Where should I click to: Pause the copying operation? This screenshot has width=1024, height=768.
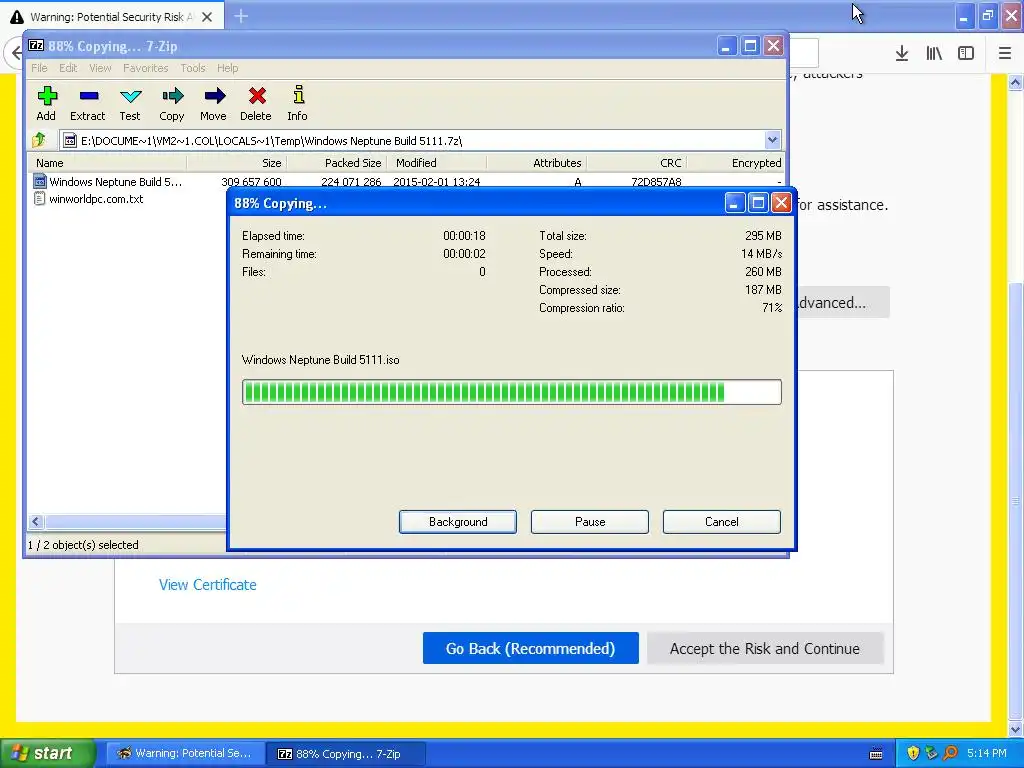pyautogui.click(x=590, y=522)
